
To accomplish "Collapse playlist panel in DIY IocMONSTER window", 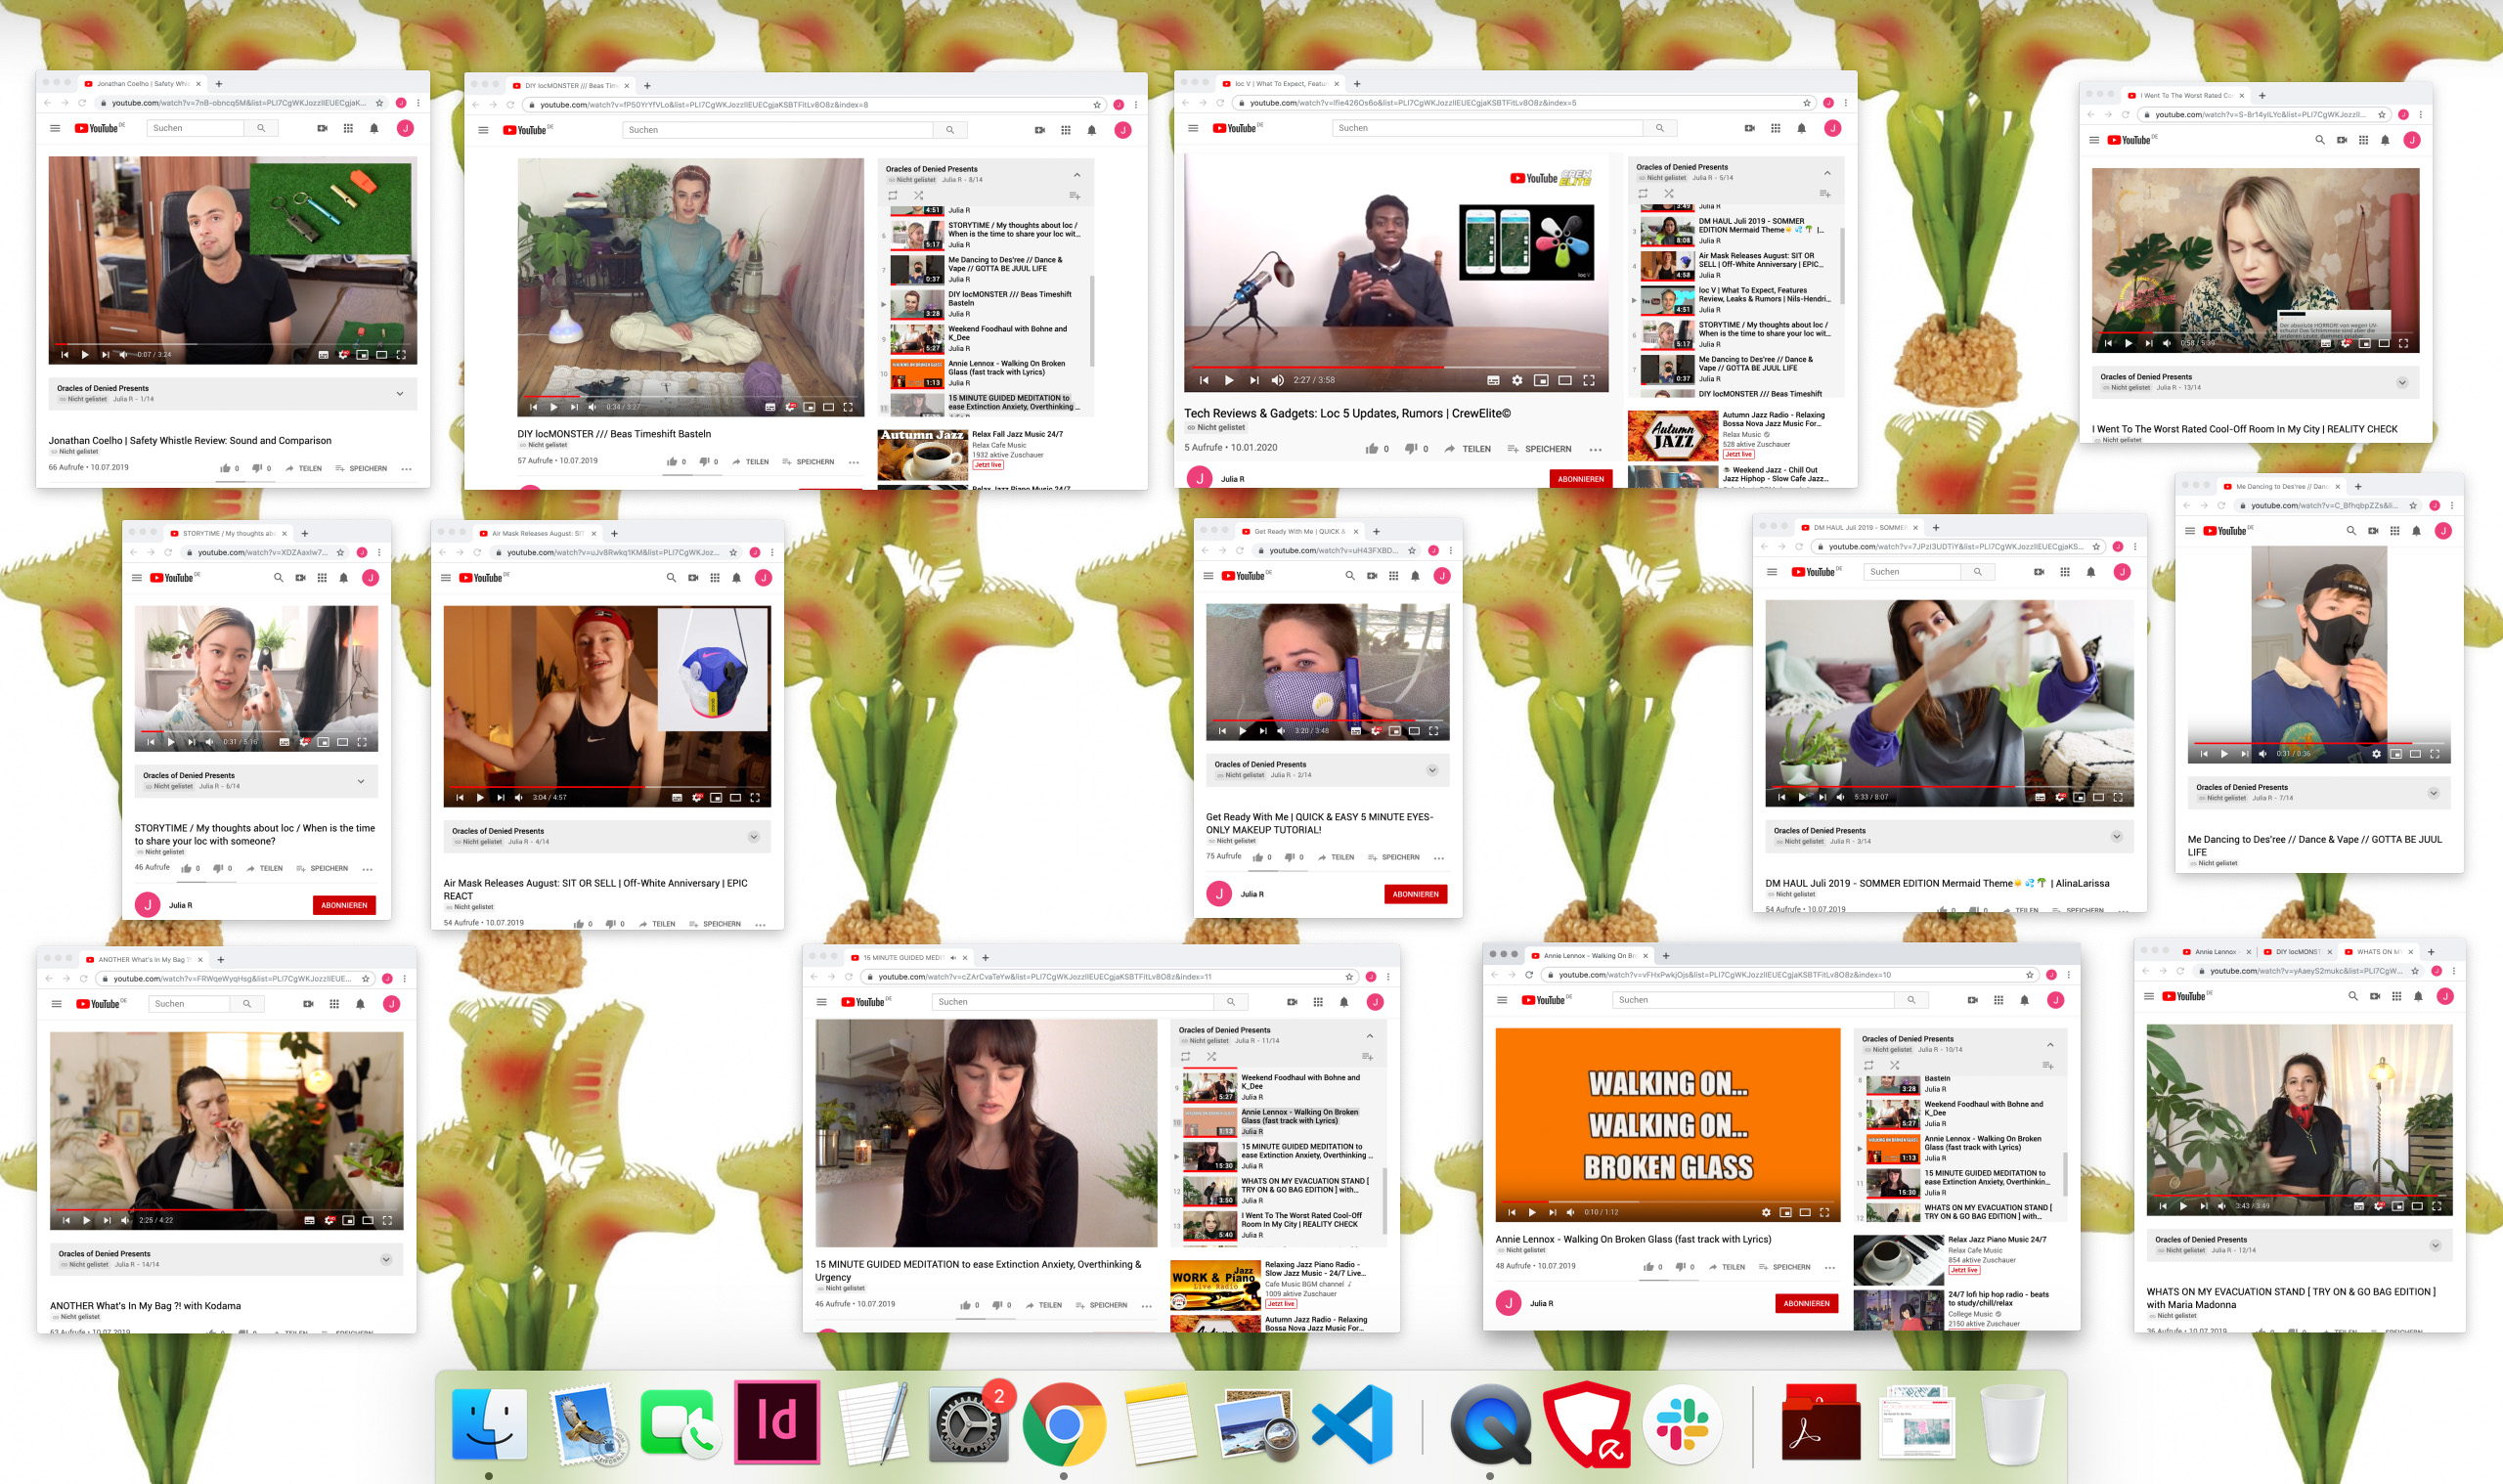I will (1077, 174).
